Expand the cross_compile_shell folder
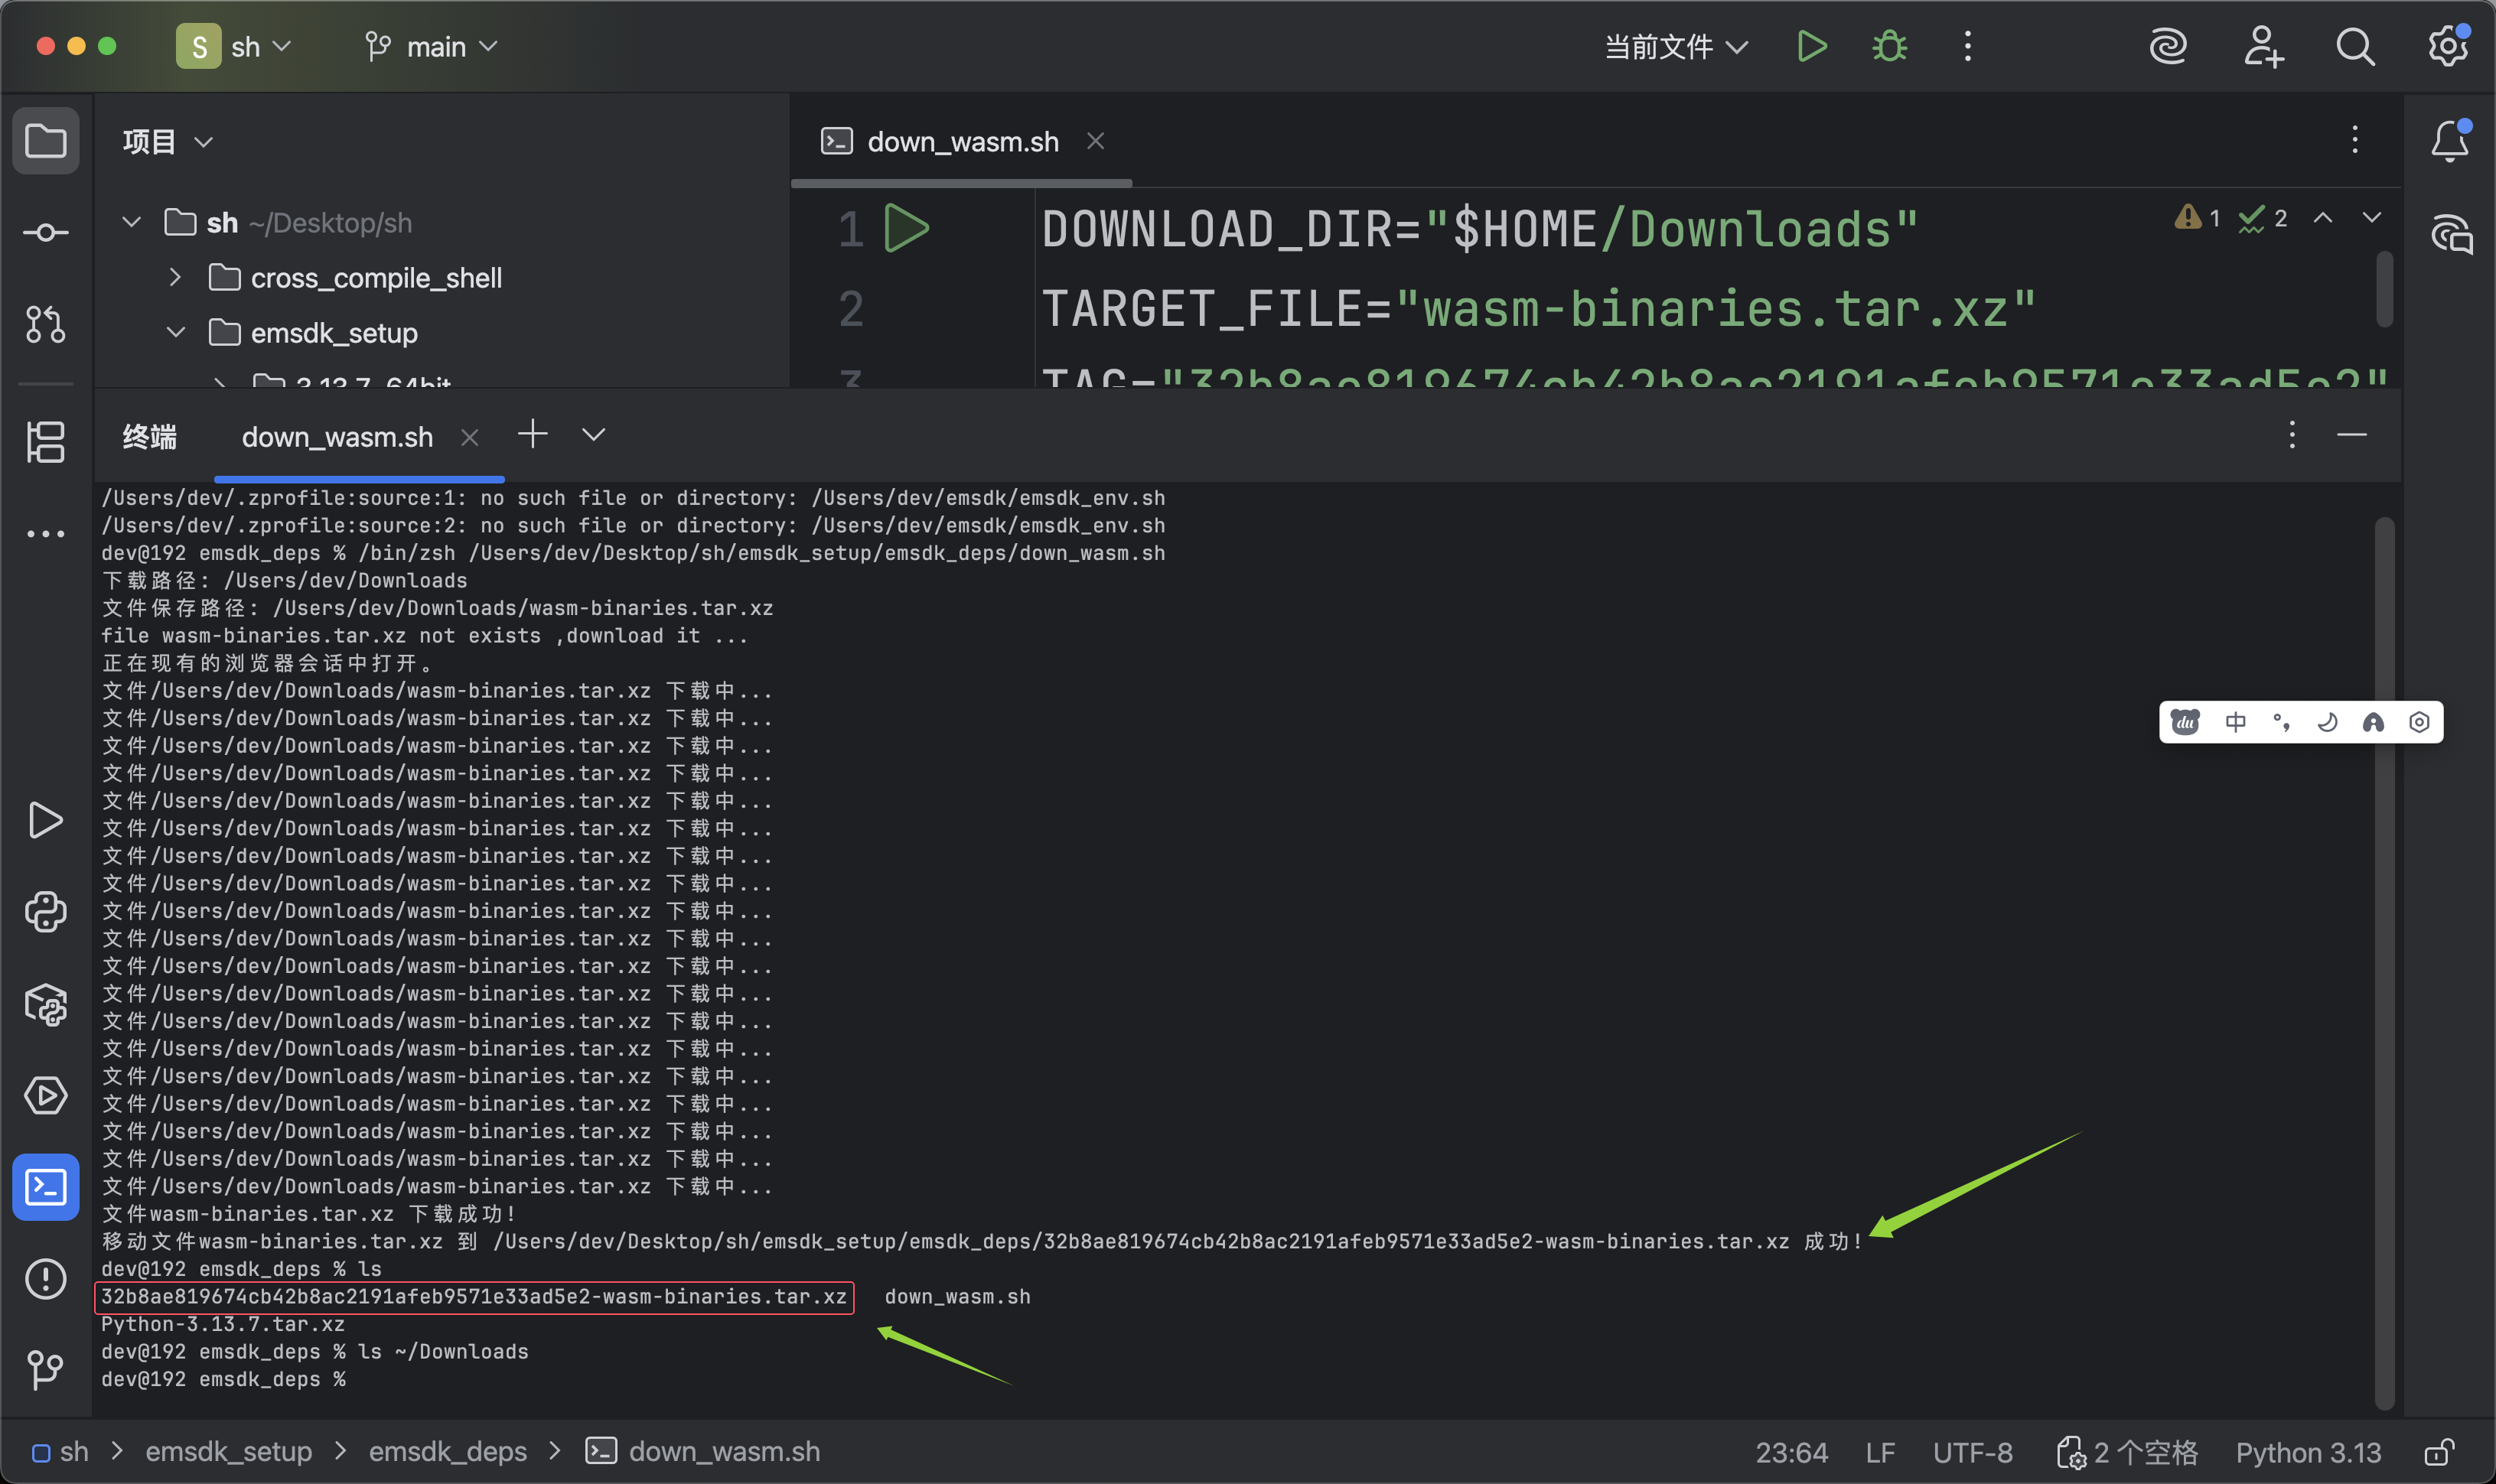This screenshot has width=2496, height=1484. (176, 277)
